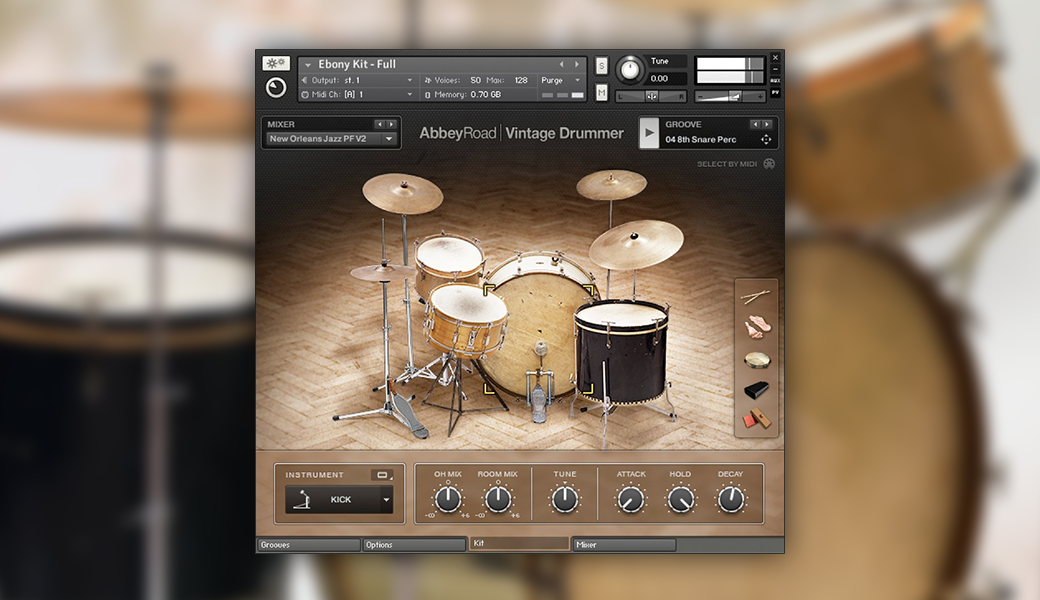This screenshot has width=1040, height=600.
Task: Mute the instrument with M button
Action: click(x=602, y=92)
